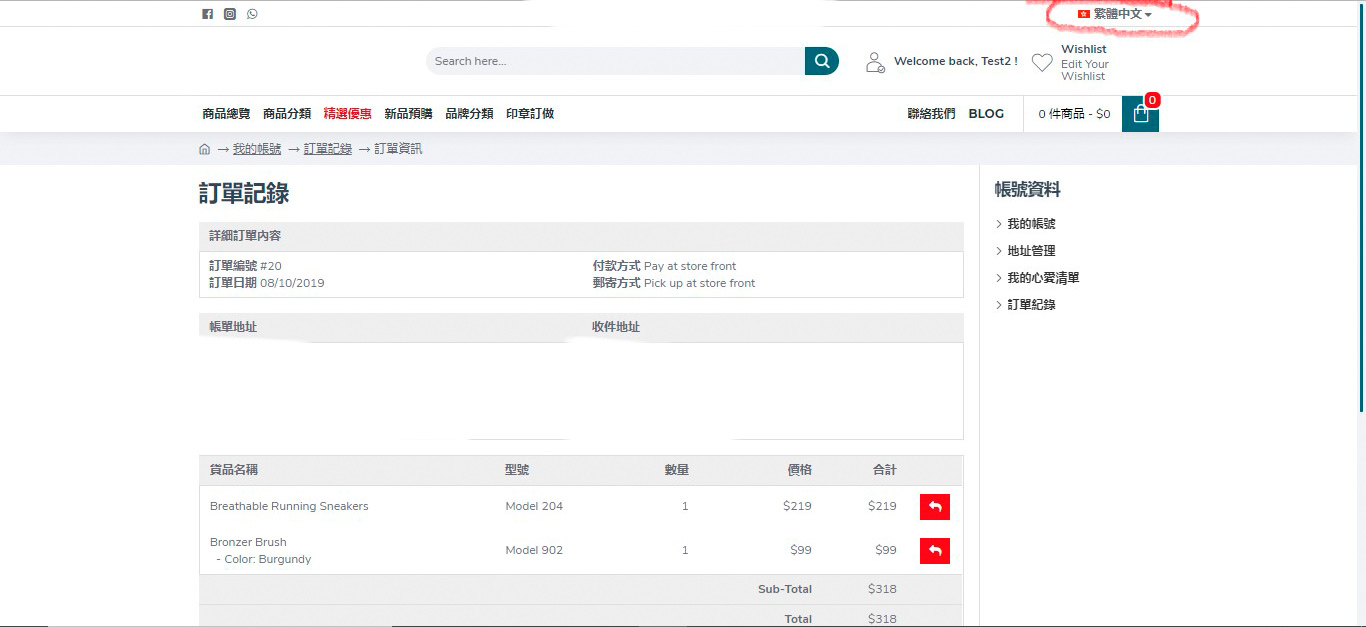Click Edit Your Wishlist link
This screenshot has height=627, width=1366.
(x=1085, y=70)
